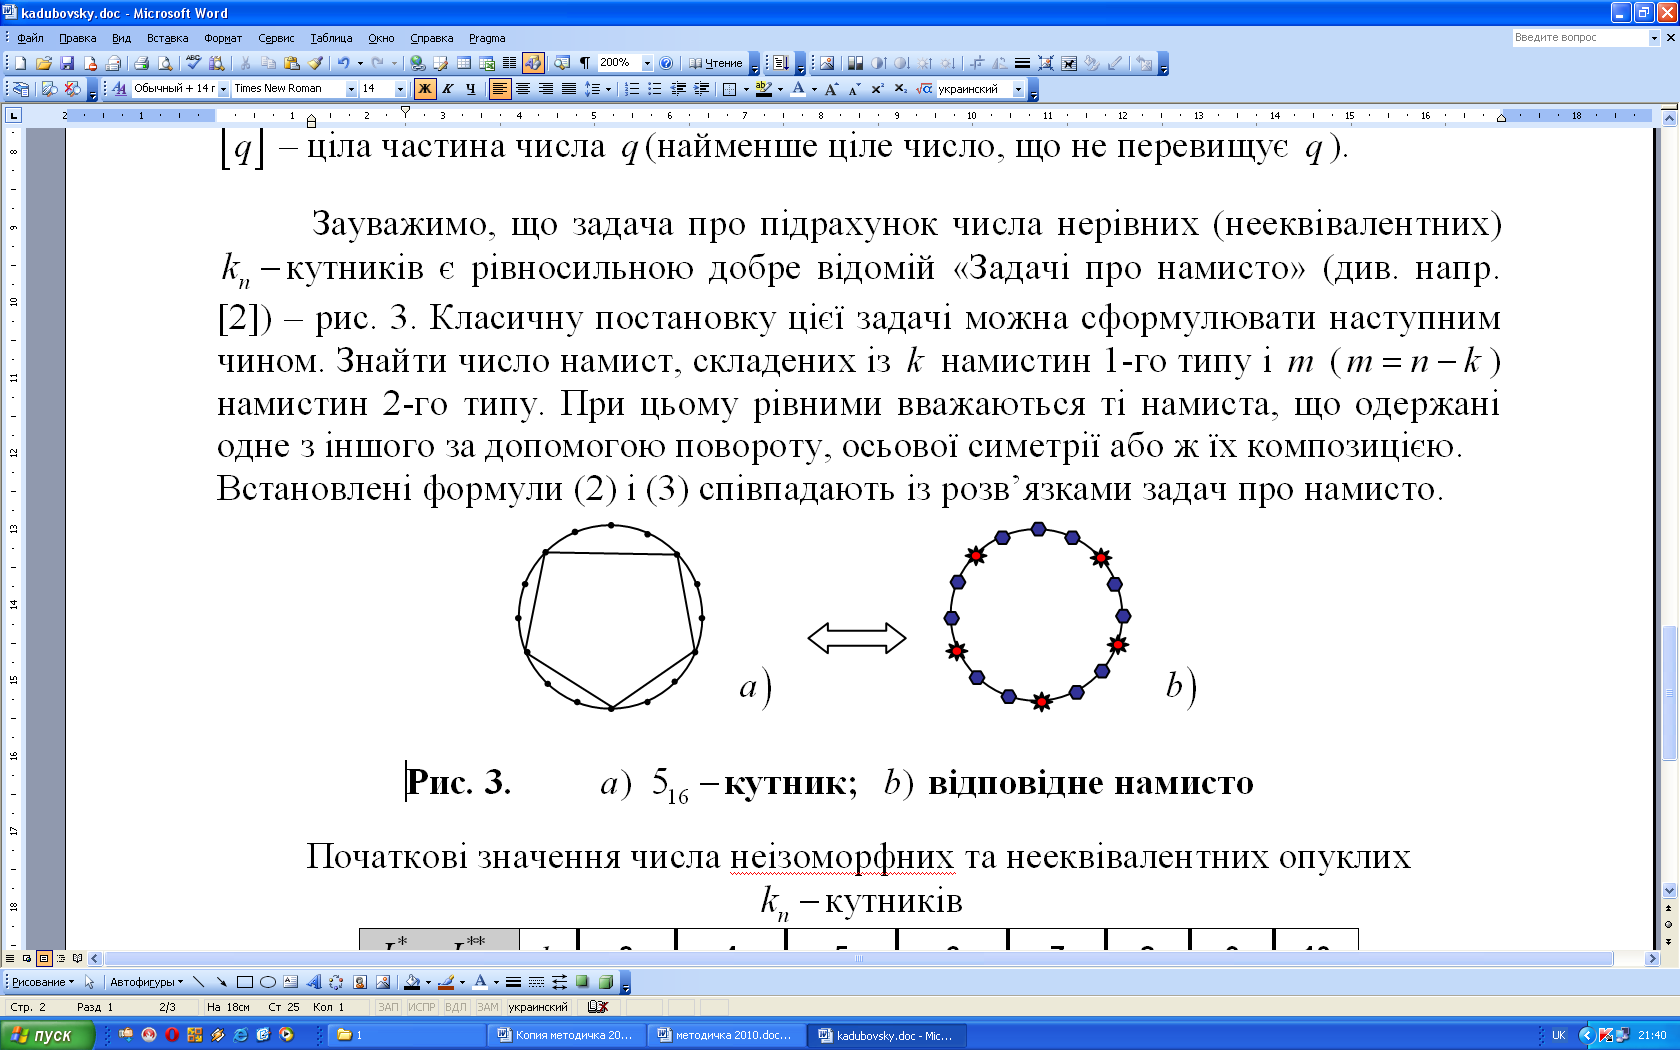Insert a text box from Drawing toolbar
This screenshot has width=1680, height=1050.
(290, 982)
